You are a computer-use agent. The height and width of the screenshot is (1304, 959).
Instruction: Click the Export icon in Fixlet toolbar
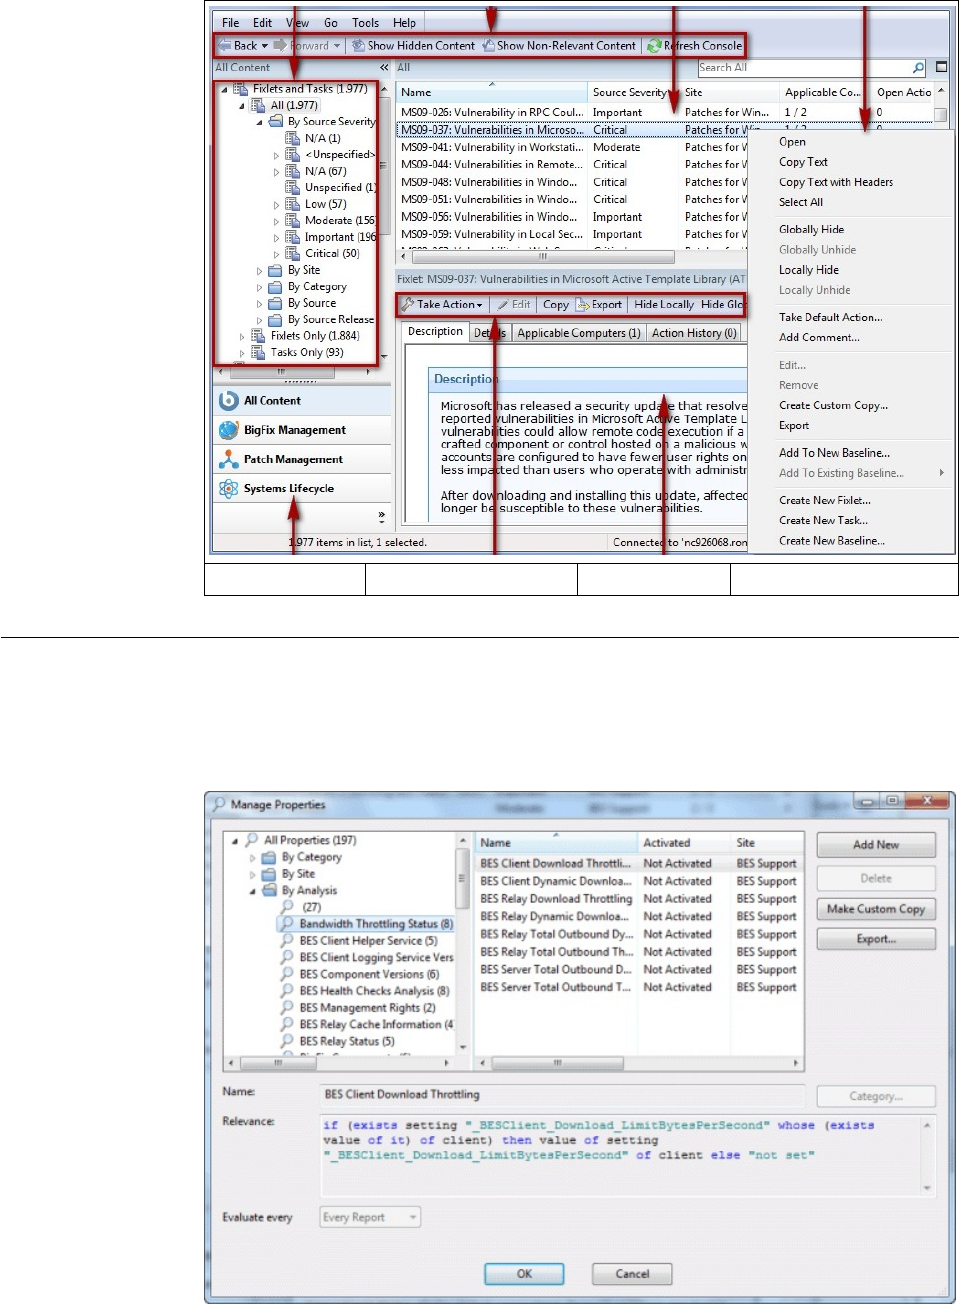point(582,304)
